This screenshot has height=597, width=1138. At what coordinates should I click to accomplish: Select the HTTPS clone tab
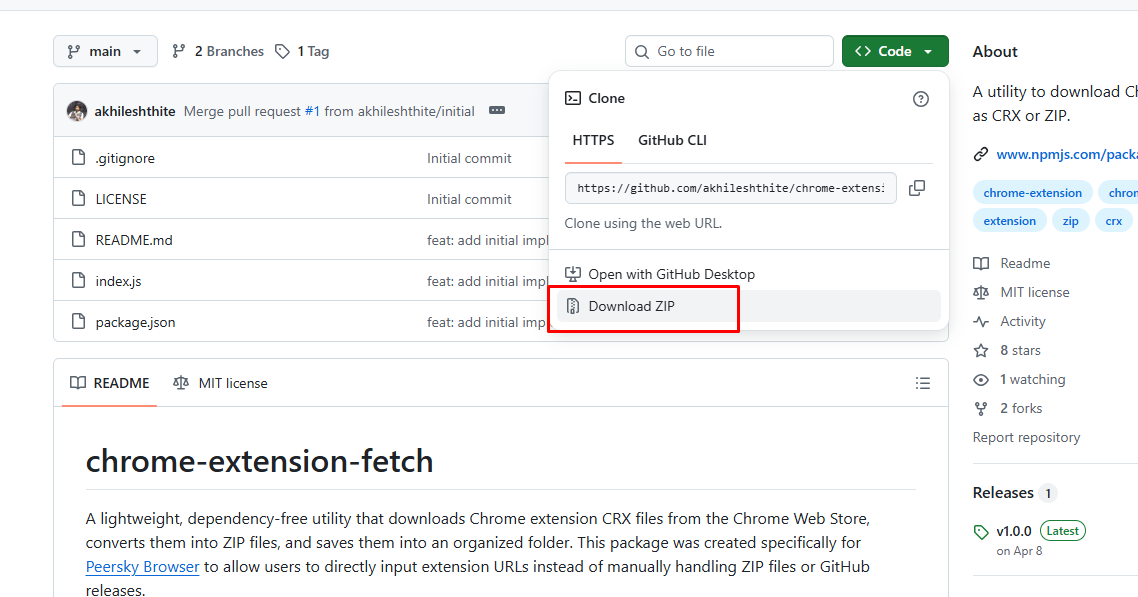[x=593, y=140]
